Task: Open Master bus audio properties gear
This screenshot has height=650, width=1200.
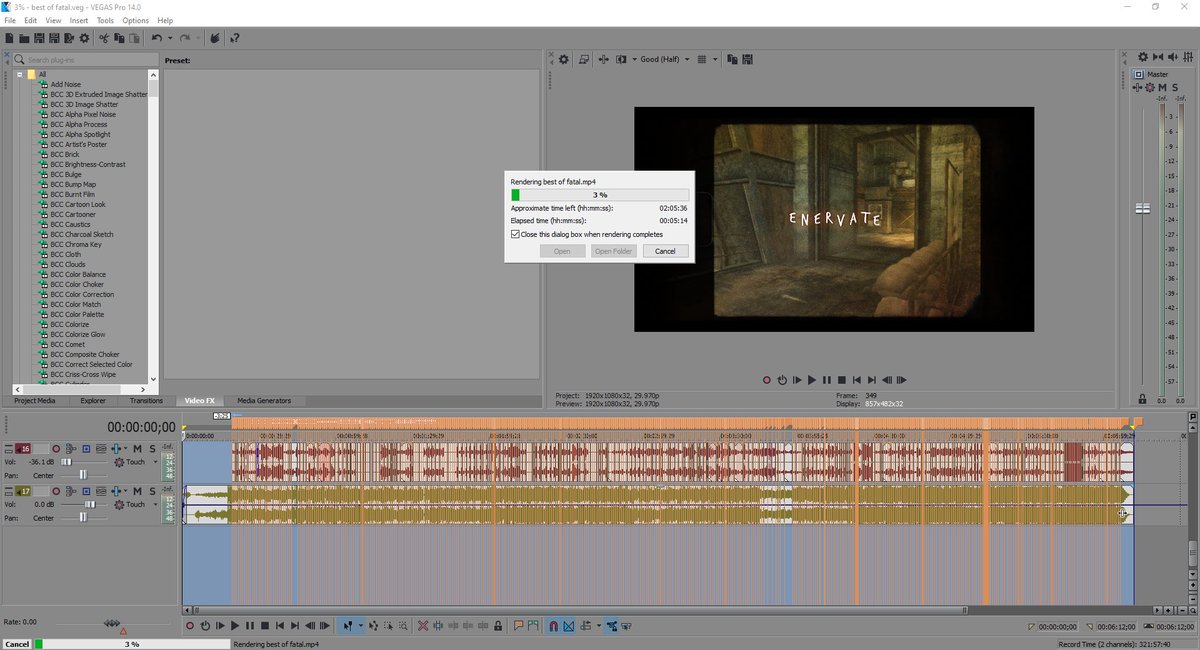Action: pyautogui.click(x=1143, y=57)
